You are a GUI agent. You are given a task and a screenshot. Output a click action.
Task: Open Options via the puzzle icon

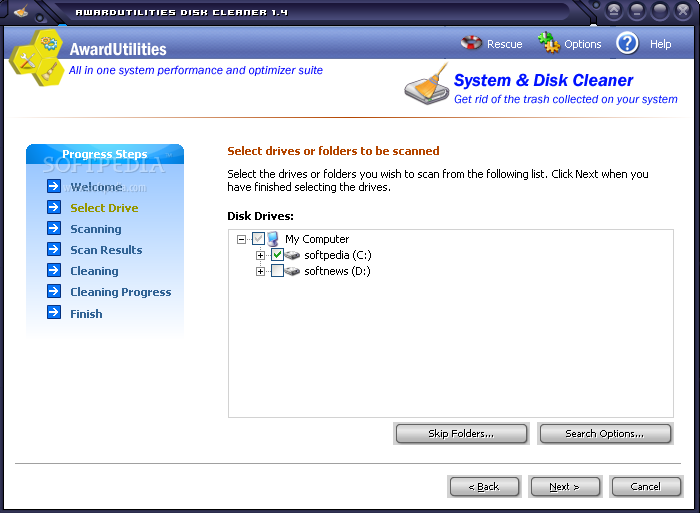[549, 43]
